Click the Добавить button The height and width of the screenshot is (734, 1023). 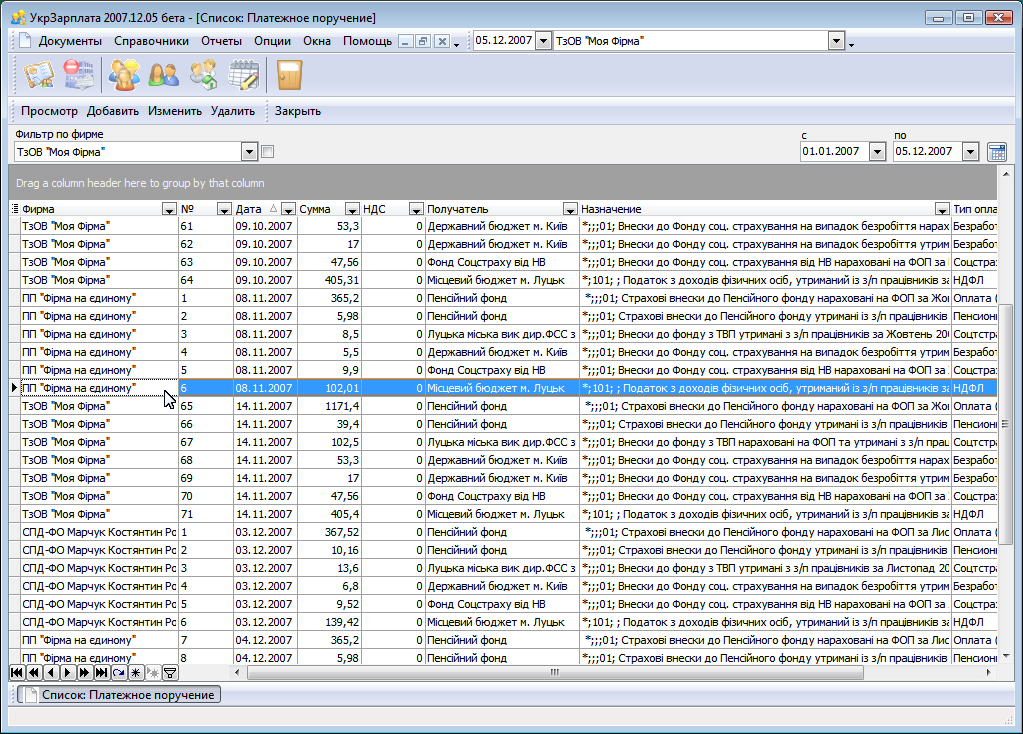112,111
